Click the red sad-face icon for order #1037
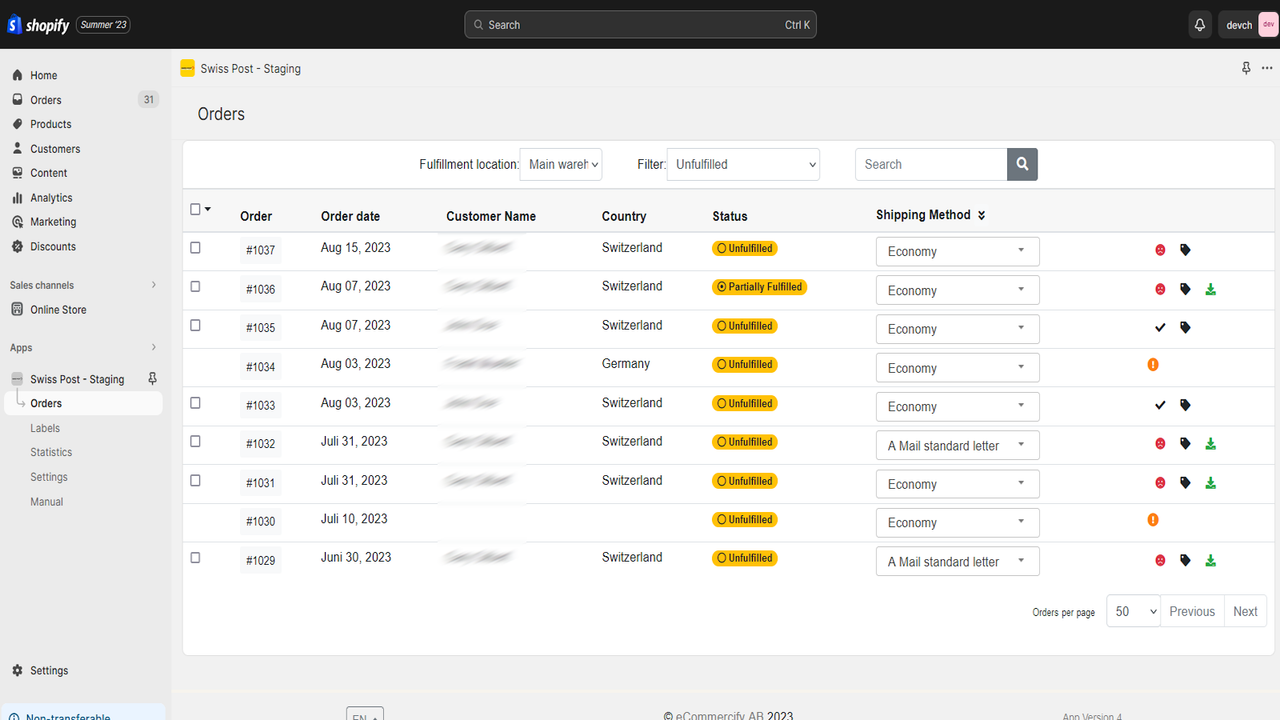This screenshot has width=1280, height=720. 1160,250
